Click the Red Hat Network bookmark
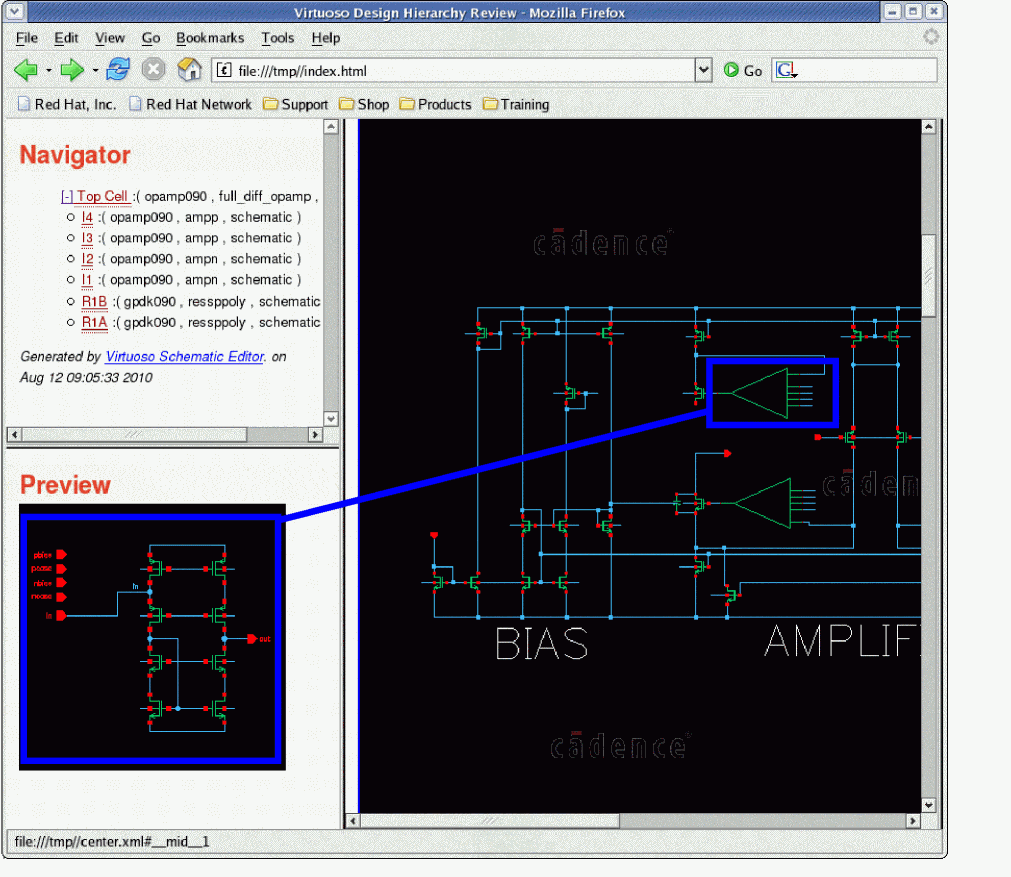Screen dimensions: 1011x877 pos(190,104)
